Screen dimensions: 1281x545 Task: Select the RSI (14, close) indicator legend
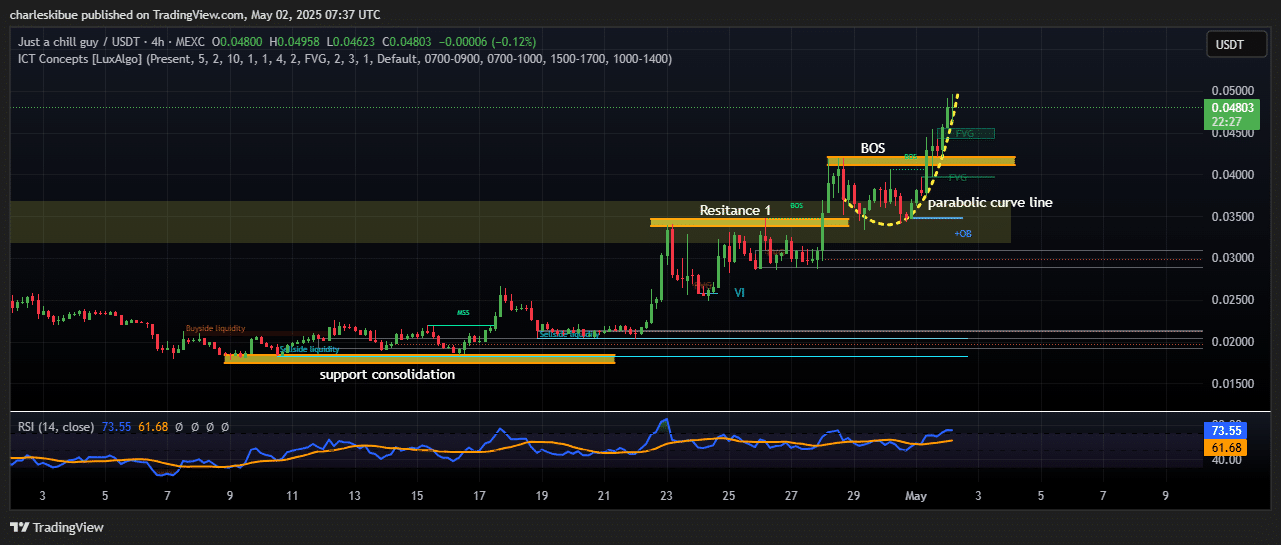point(56,426)
